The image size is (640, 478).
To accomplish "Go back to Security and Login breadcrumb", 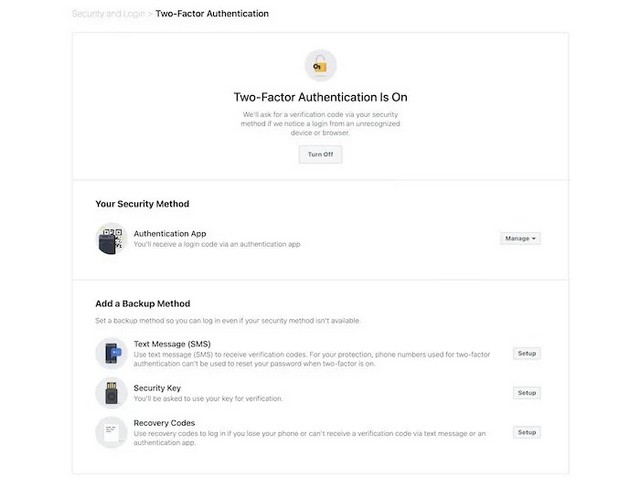I will (109, 14).
